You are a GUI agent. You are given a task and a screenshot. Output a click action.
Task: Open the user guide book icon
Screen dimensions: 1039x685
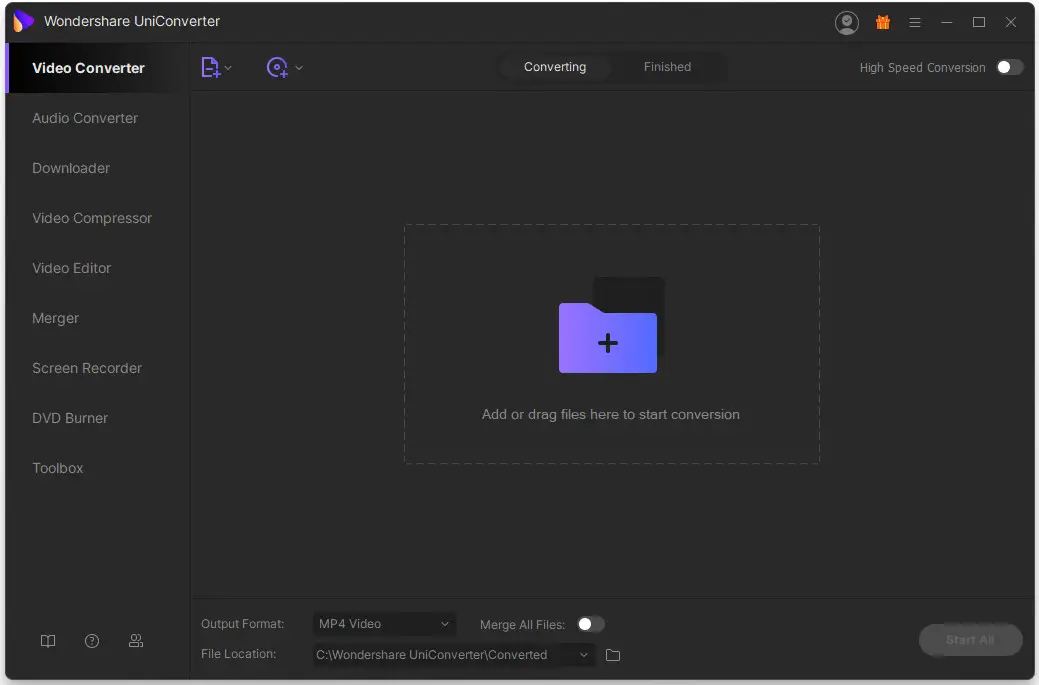pyautogui.click(x=48, y=641)
